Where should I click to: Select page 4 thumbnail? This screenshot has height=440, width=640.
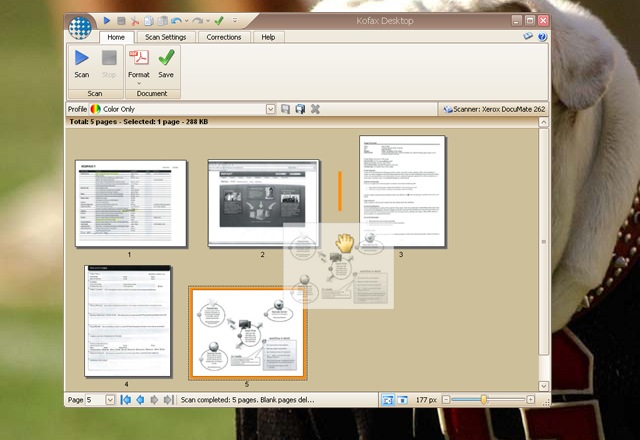[128, 321]
